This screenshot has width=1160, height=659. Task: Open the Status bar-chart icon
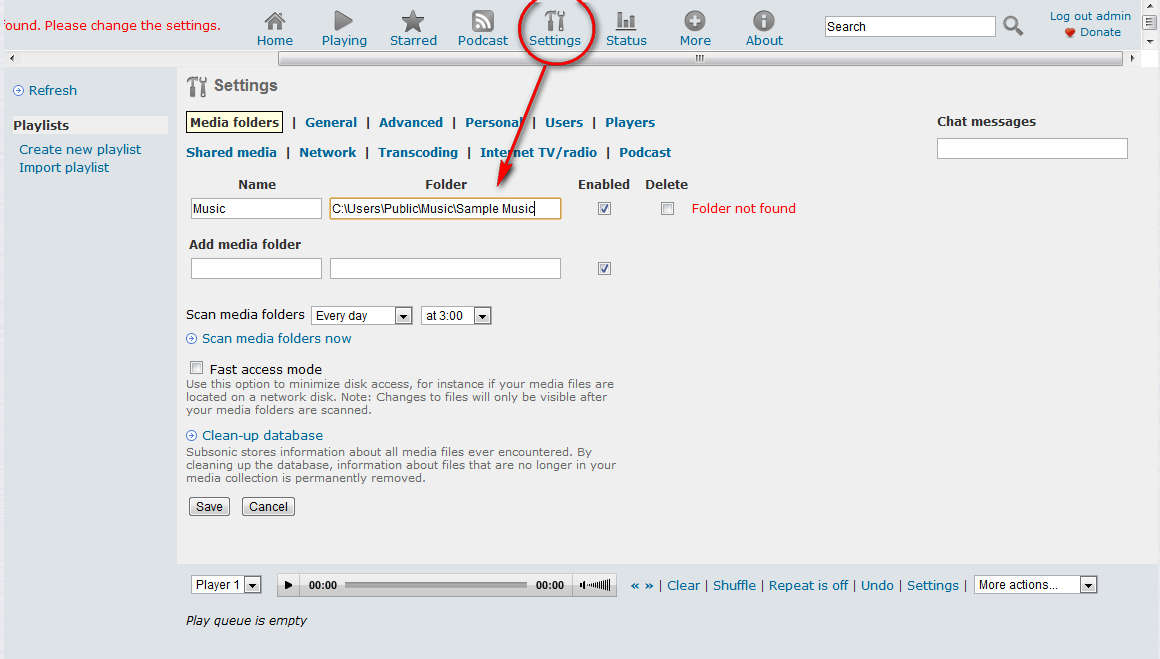[626, 21]
